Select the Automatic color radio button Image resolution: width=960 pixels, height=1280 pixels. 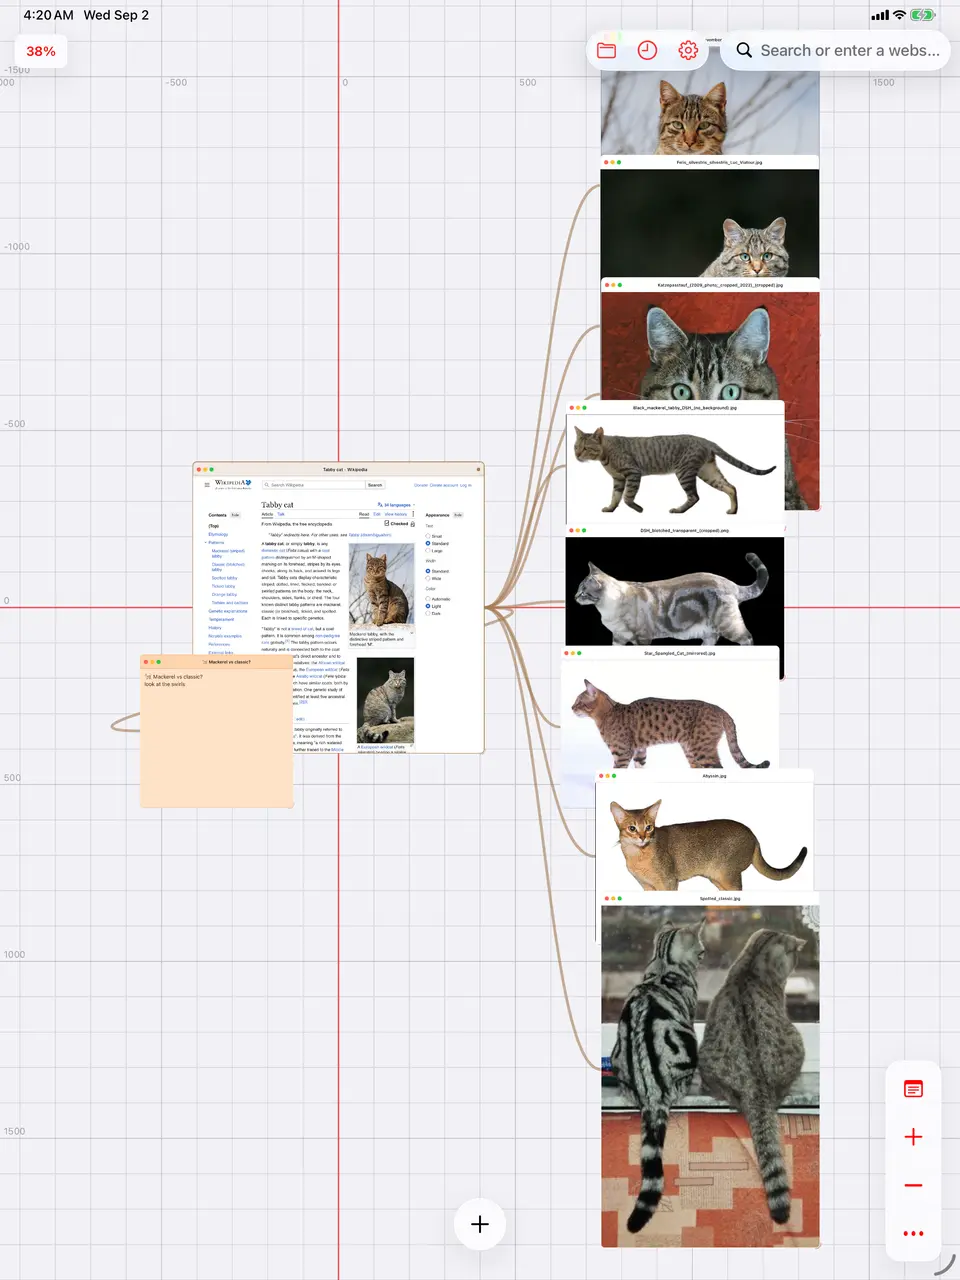tap(428, 599)
